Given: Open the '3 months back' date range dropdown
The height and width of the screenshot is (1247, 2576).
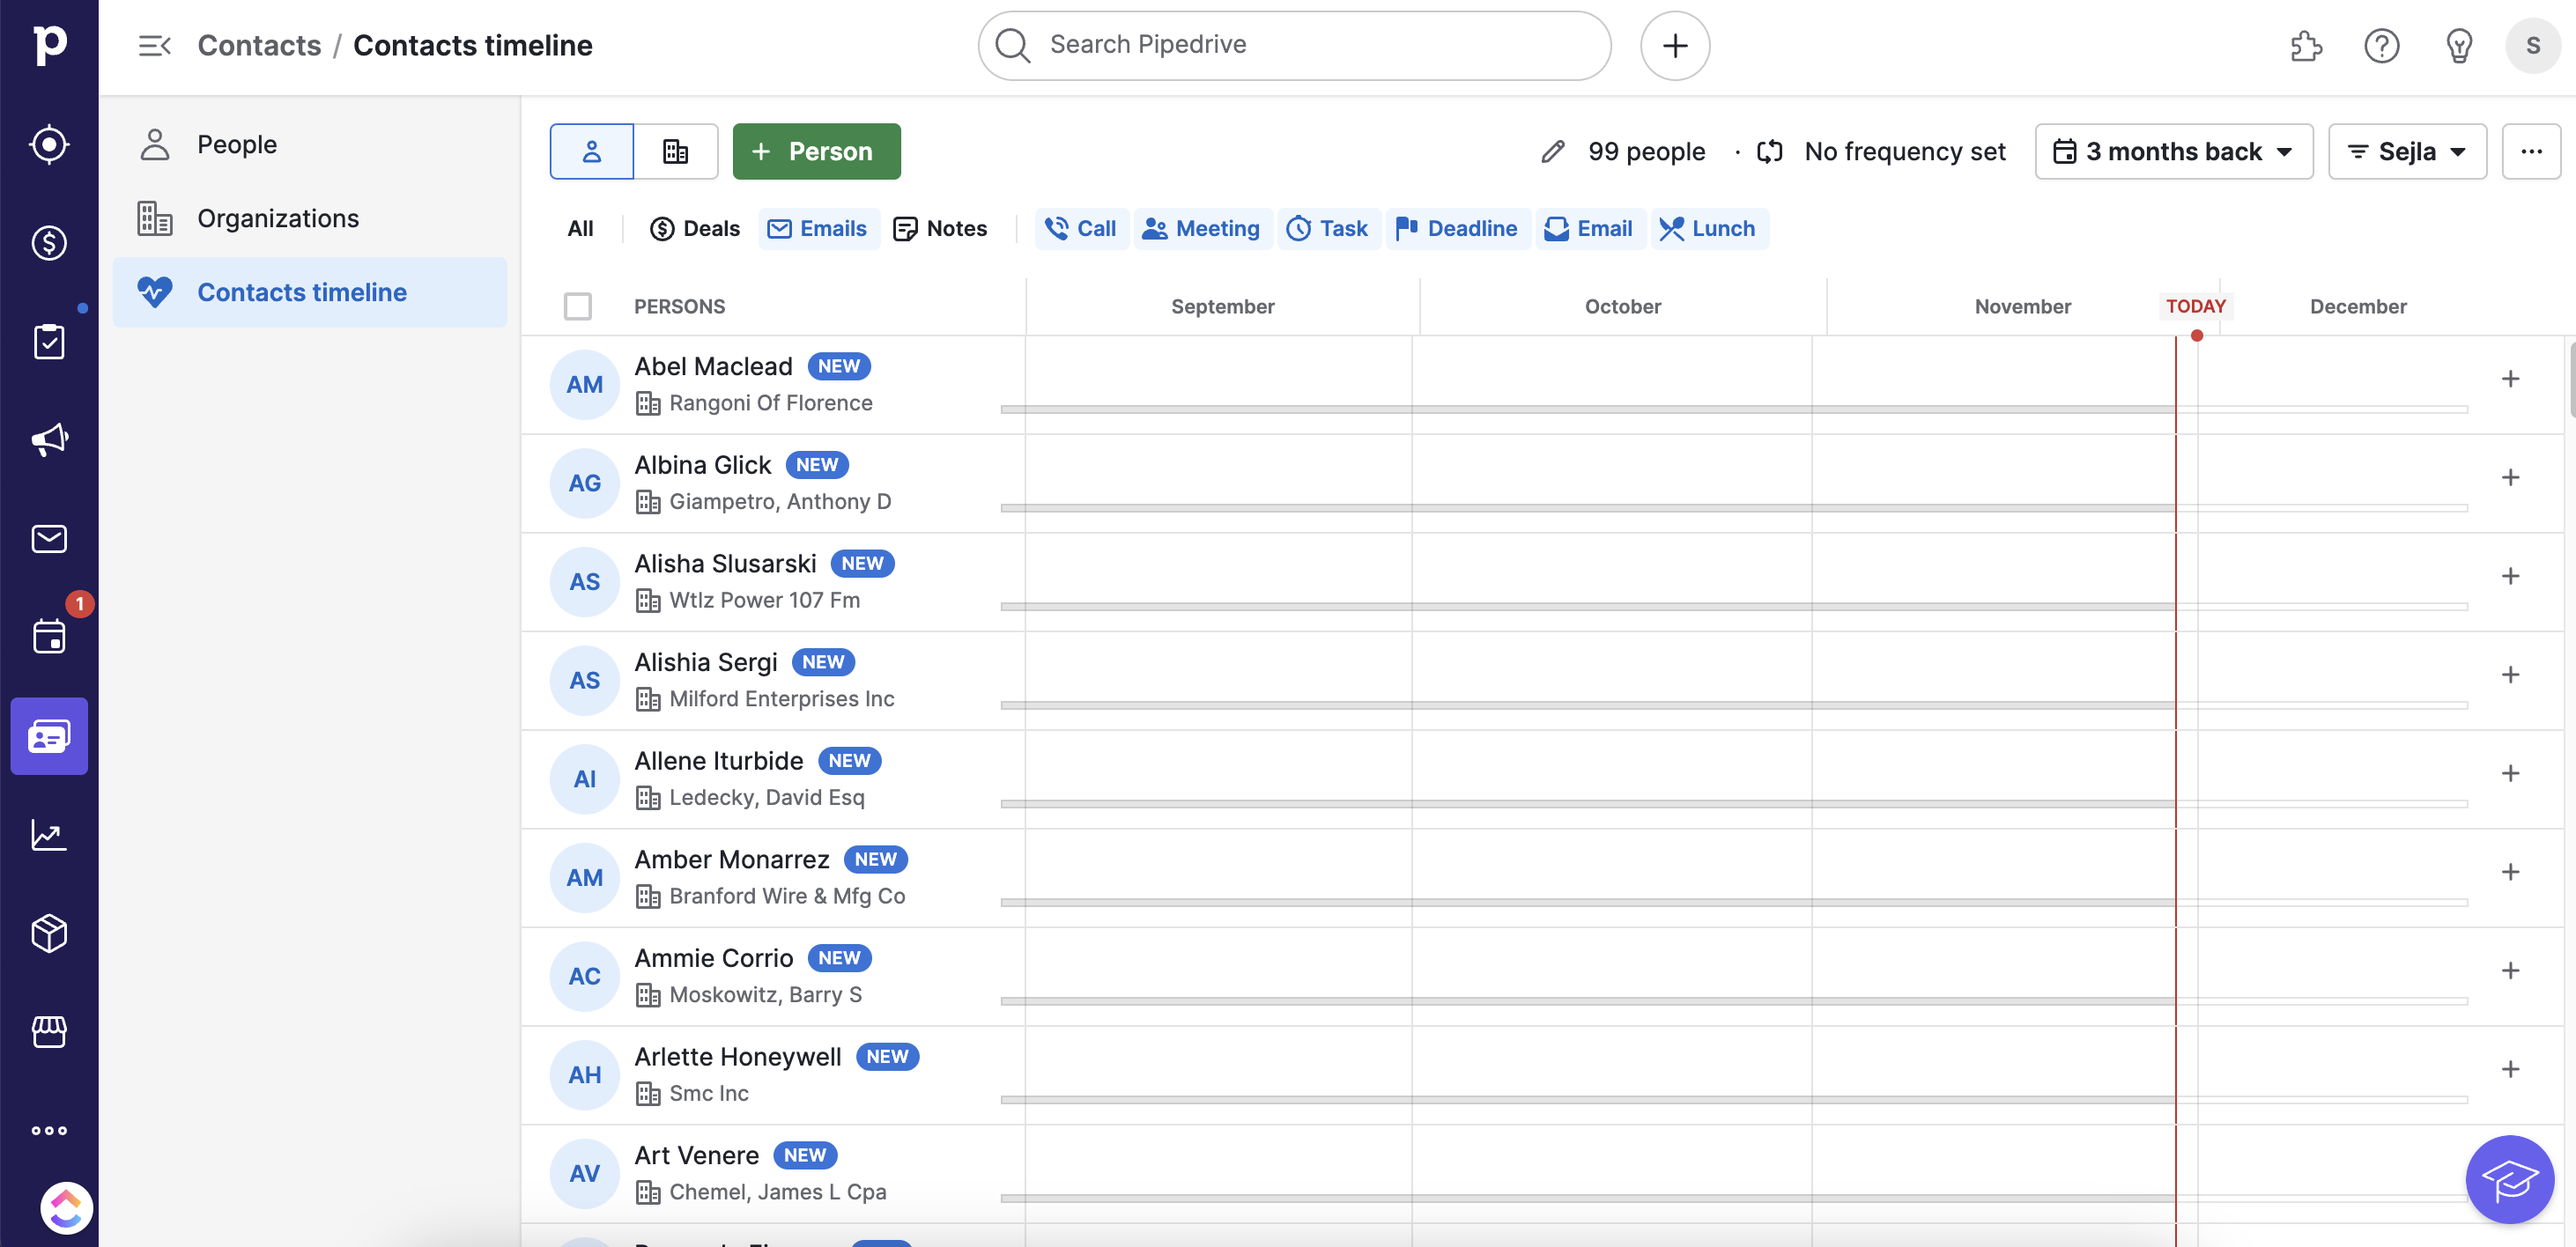Looking at the screenshot, I should pos(2174,151).
